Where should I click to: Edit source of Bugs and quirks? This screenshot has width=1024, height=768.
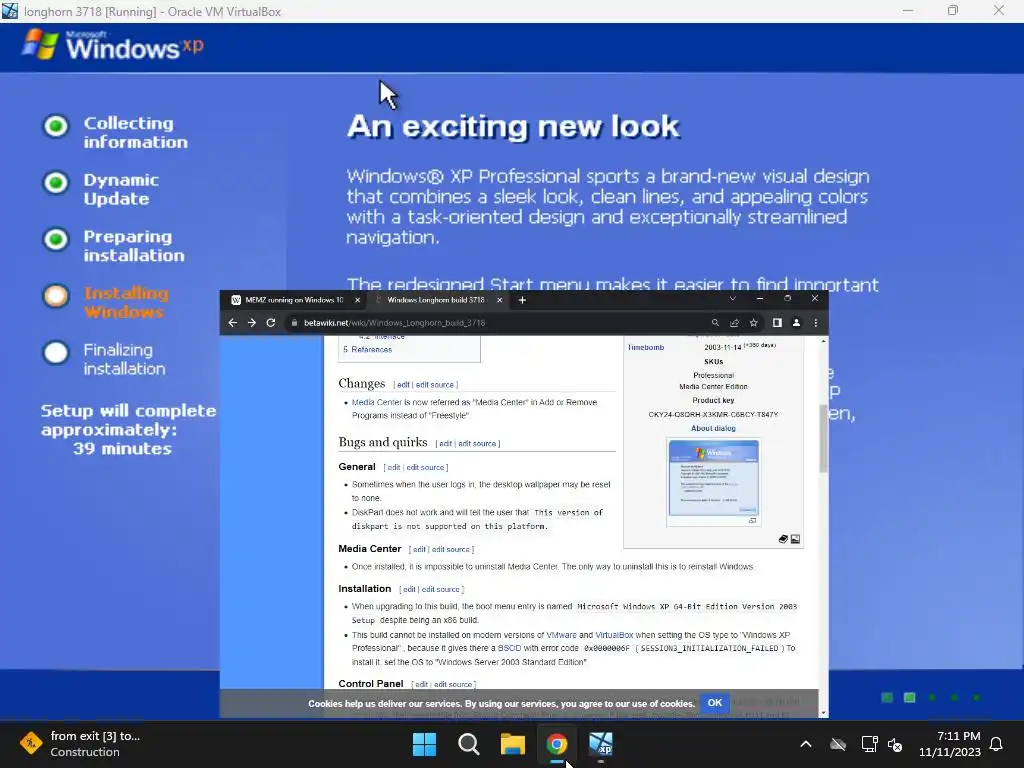(x=477, y=443)
